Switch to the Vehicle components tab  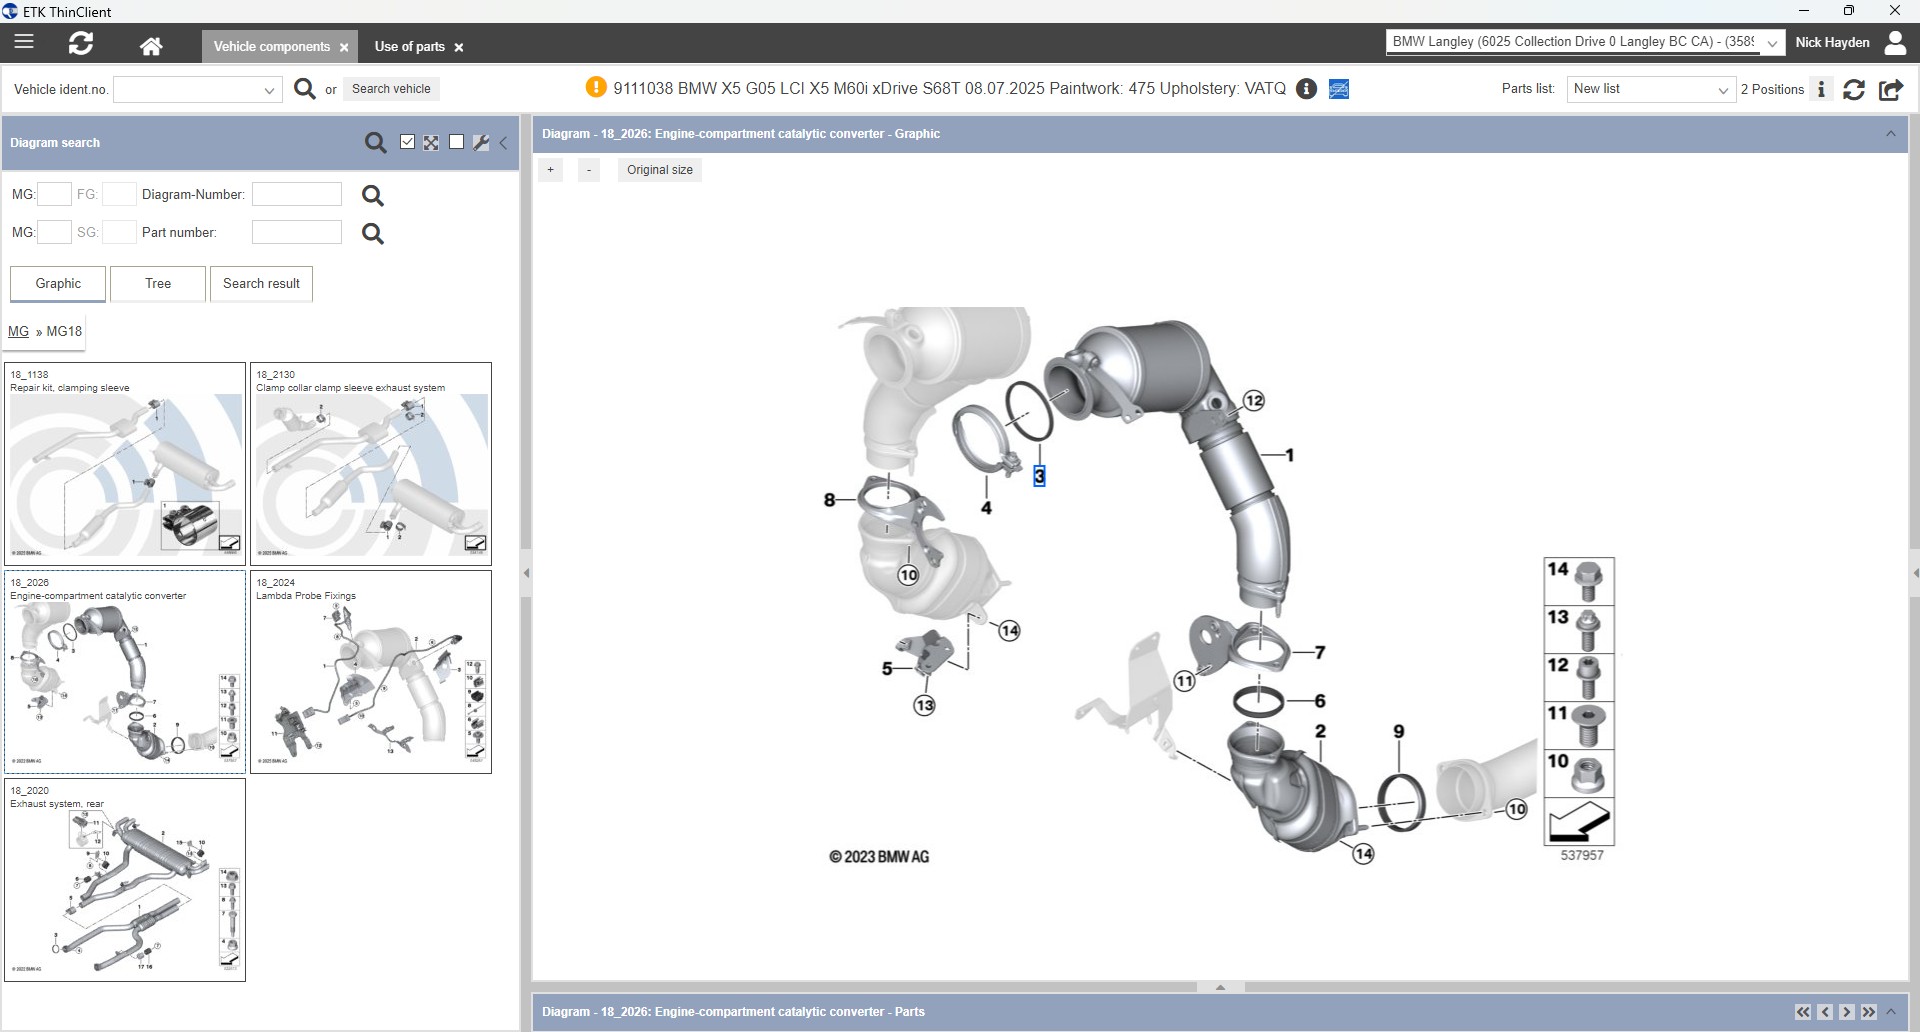(271, 46)
